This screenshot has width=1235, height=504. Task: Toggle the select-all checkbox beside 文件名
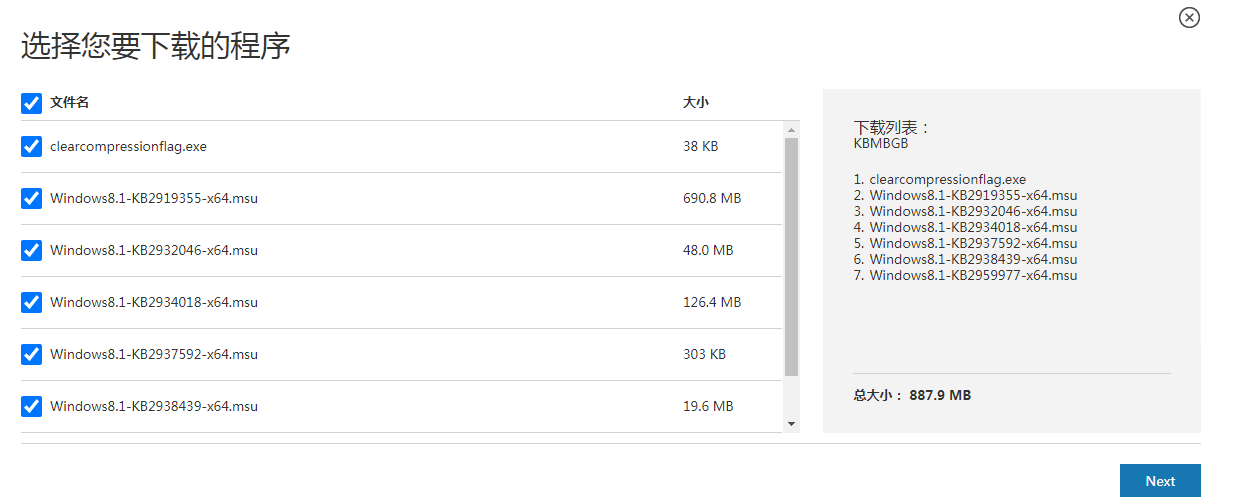(x=31, y=103)
